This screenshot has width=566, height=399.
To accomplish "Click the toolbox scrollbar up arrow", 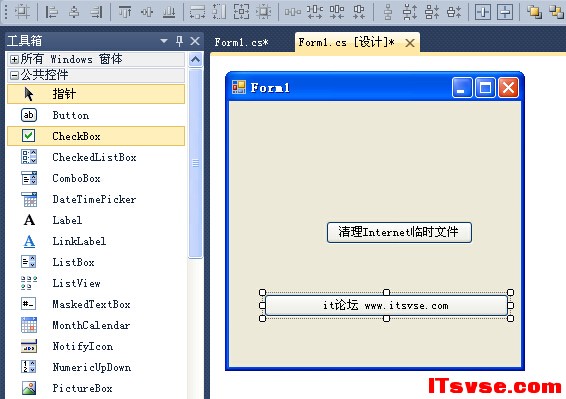I will (195, 59).
